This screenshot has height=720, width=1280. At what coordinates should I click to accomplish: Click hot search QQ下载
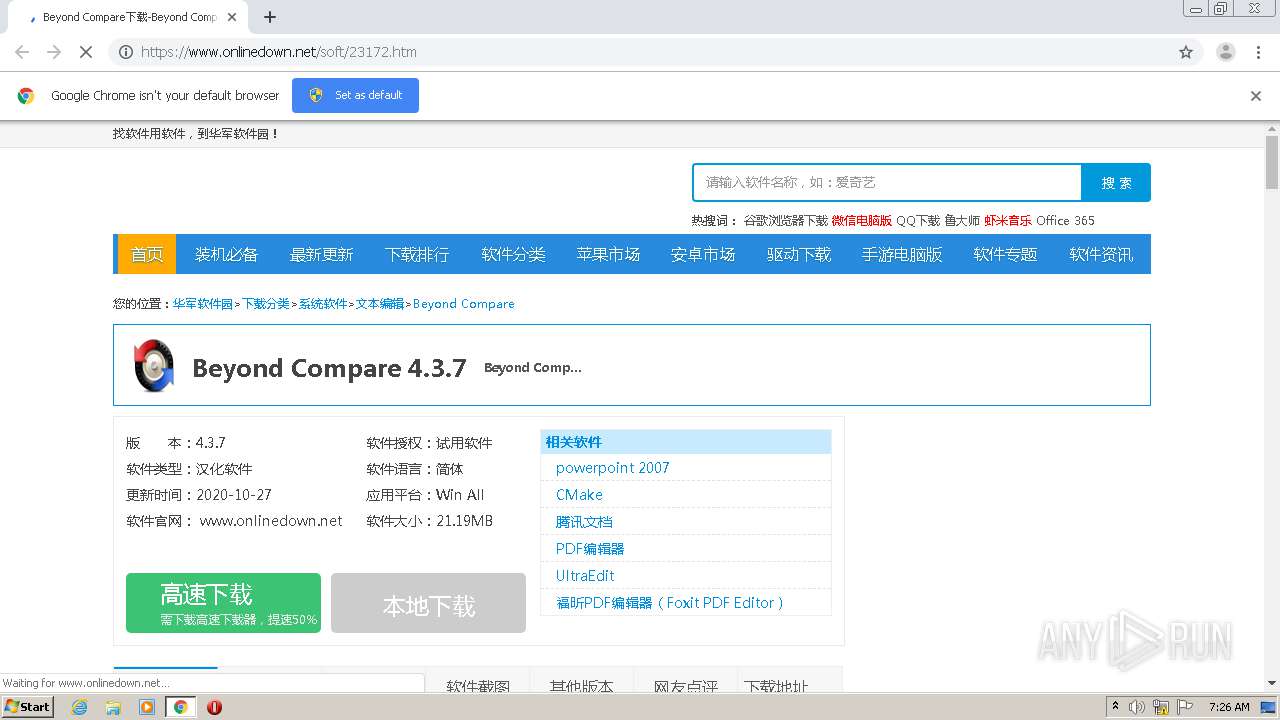918,221
